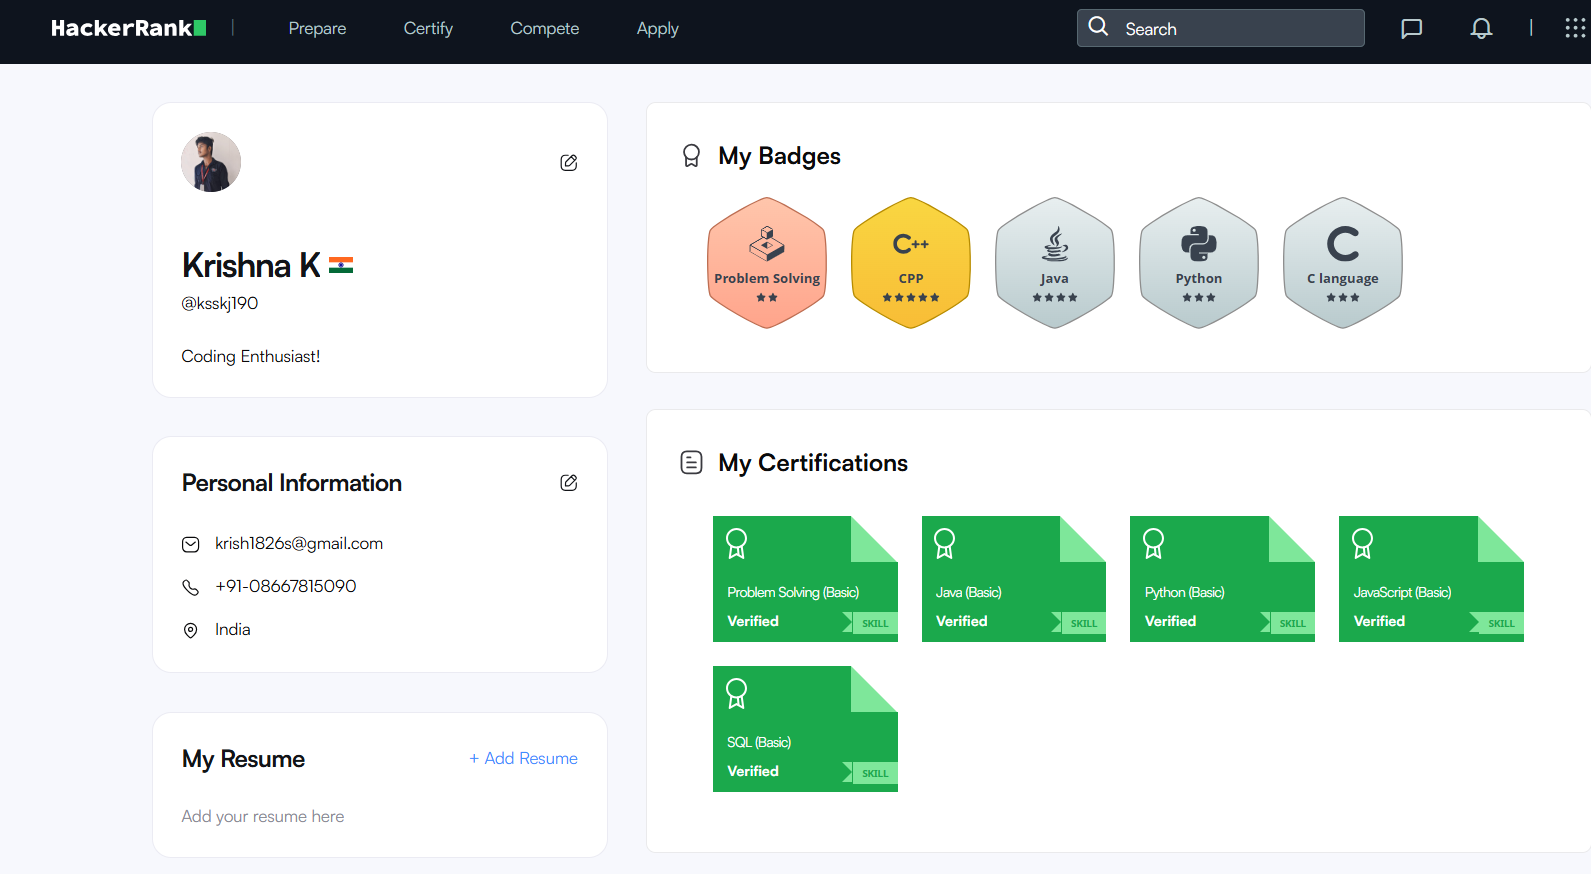The image size is (1591, 874).
Task: Click the My Resume heading
Action: 243,759
